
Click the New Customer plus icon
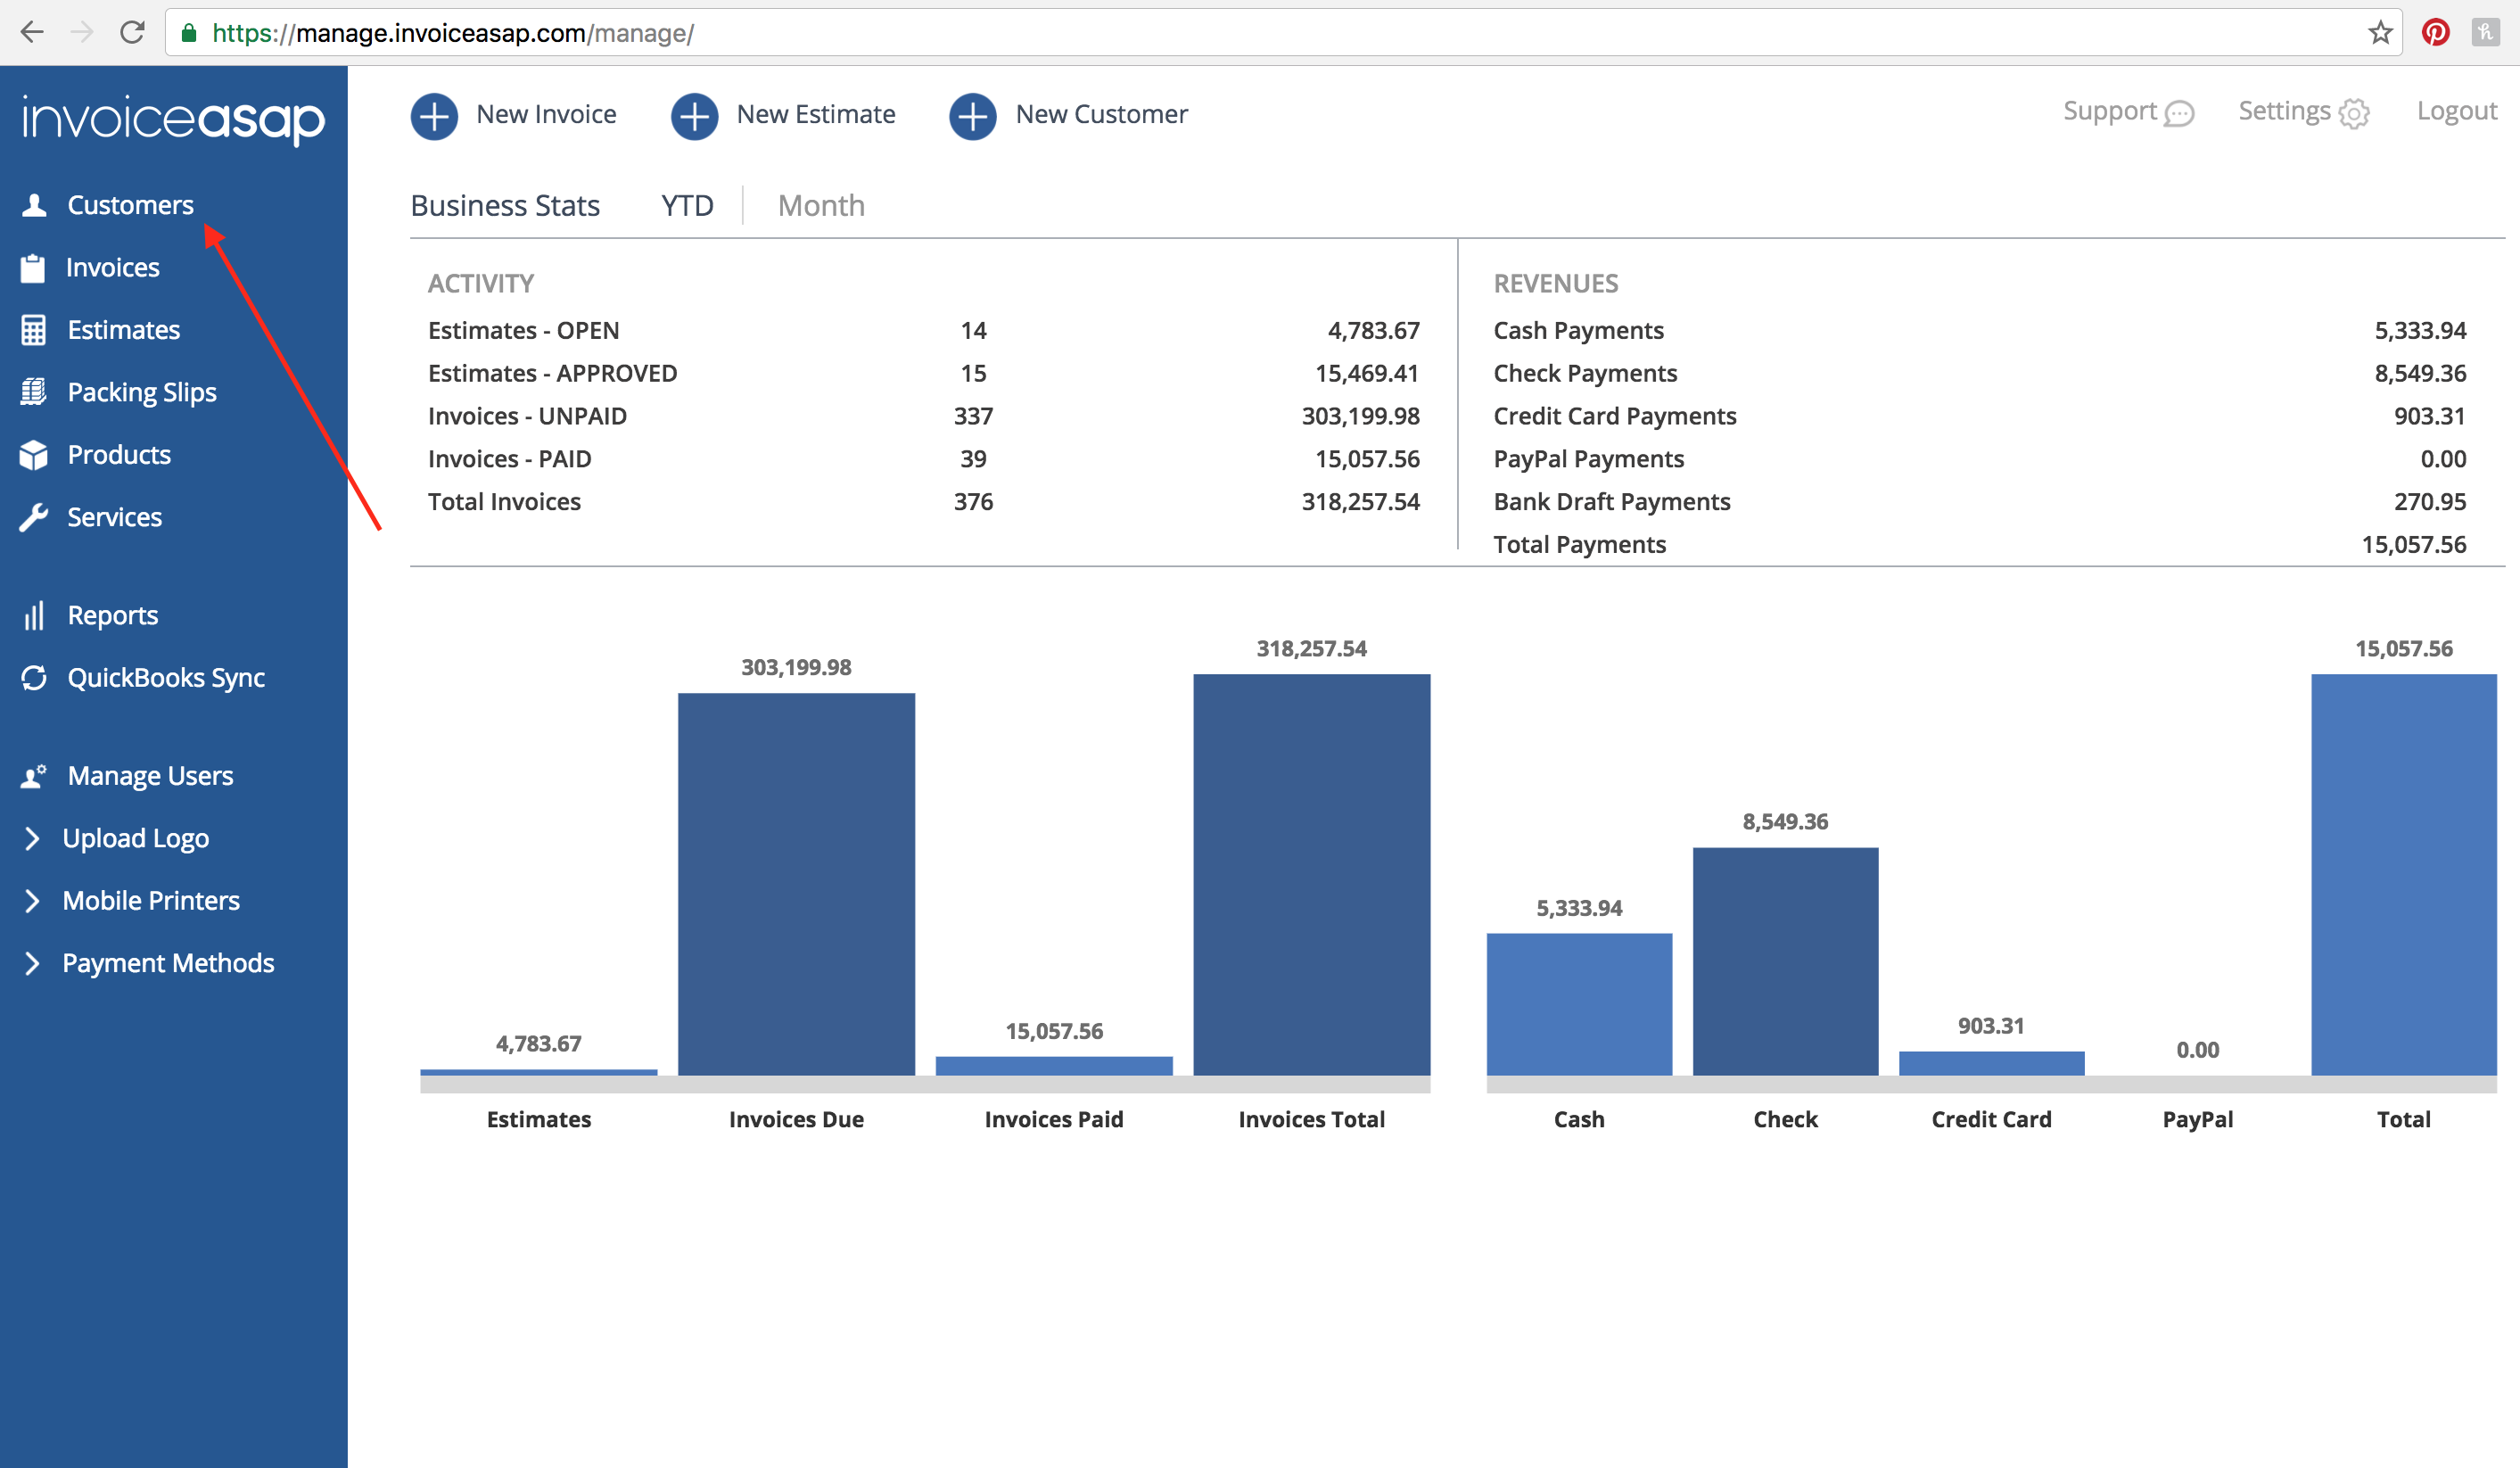coord(972,116)
